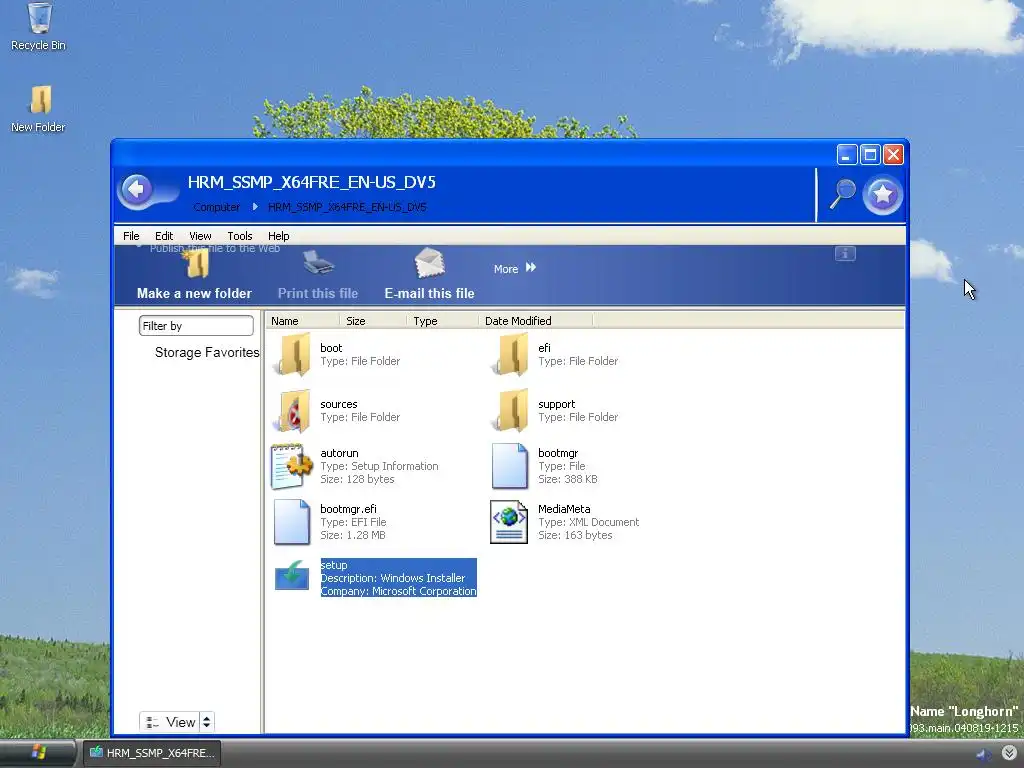The height and width of the screenshot is (768, 1024).
Task: Go back with the round back arrow
Action: (136, 190)
